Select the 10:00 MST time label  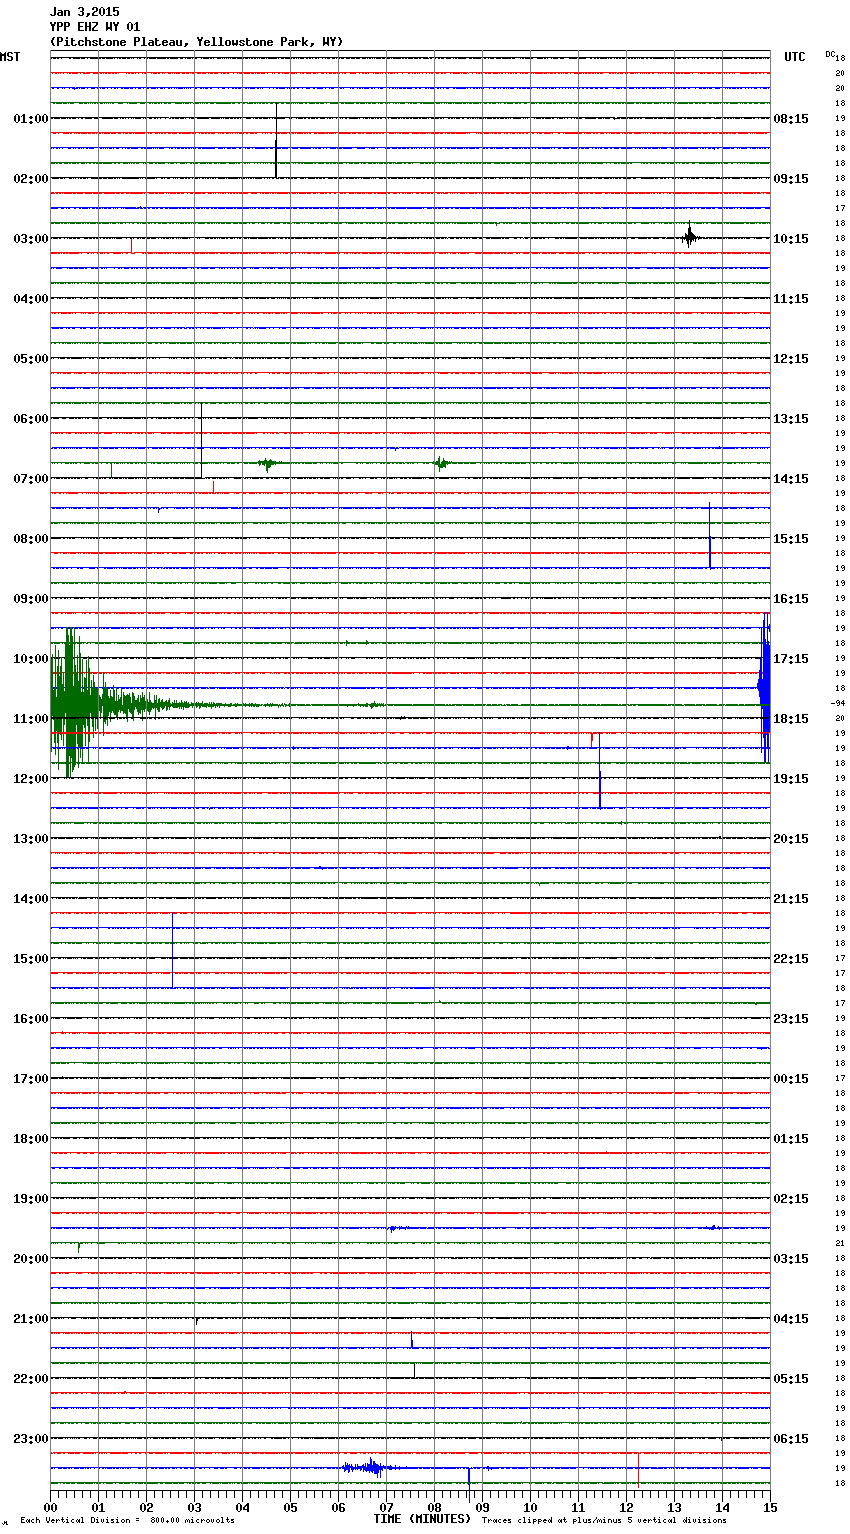pyautogui.click(x=31, y=659)
